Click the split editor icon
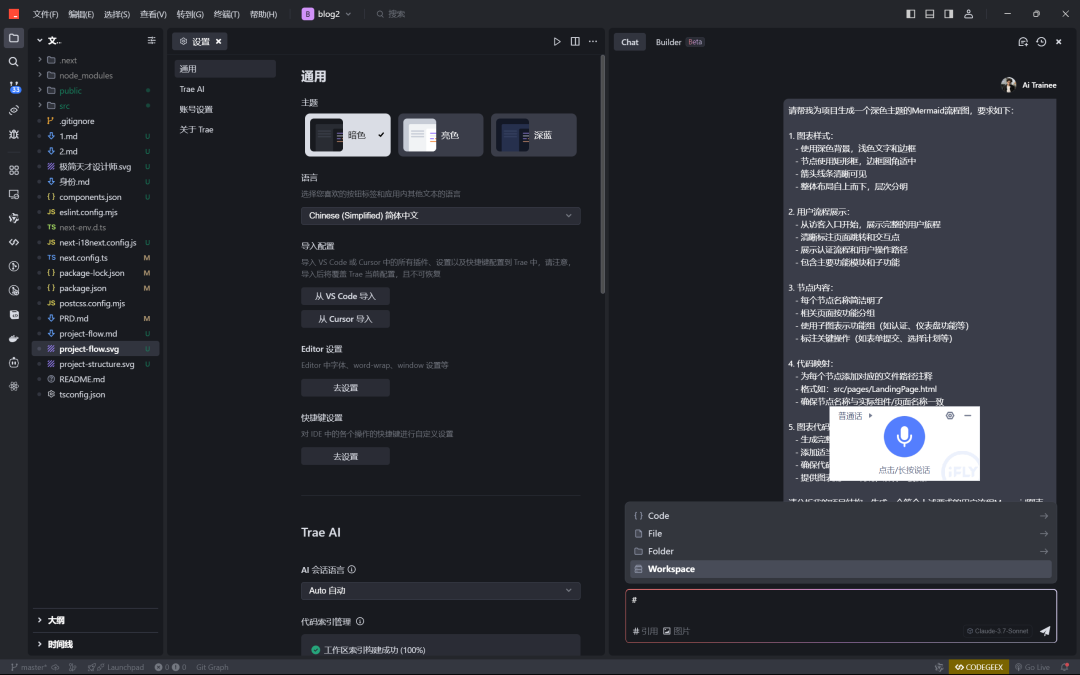 click(575, 42)
